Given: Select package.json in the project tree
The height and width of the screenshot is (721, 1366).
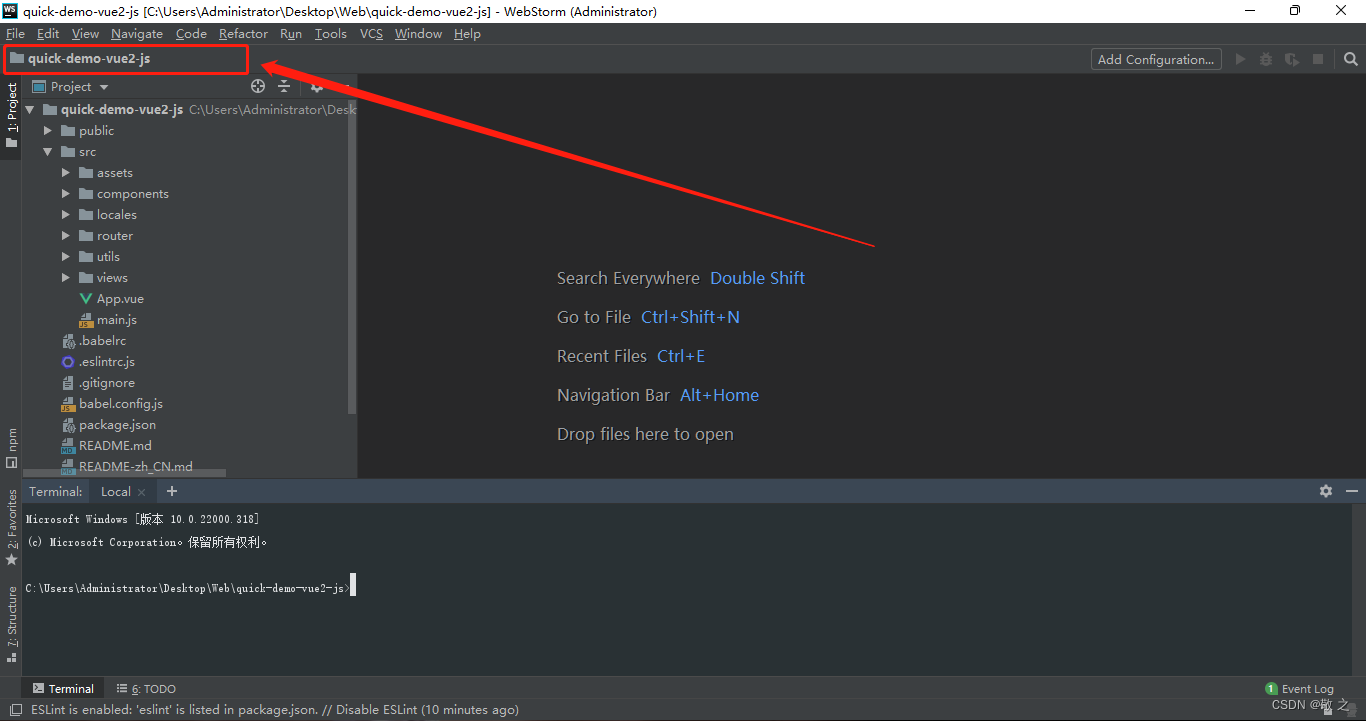Looking at the screenshot, I should click(x=118, y=425).
